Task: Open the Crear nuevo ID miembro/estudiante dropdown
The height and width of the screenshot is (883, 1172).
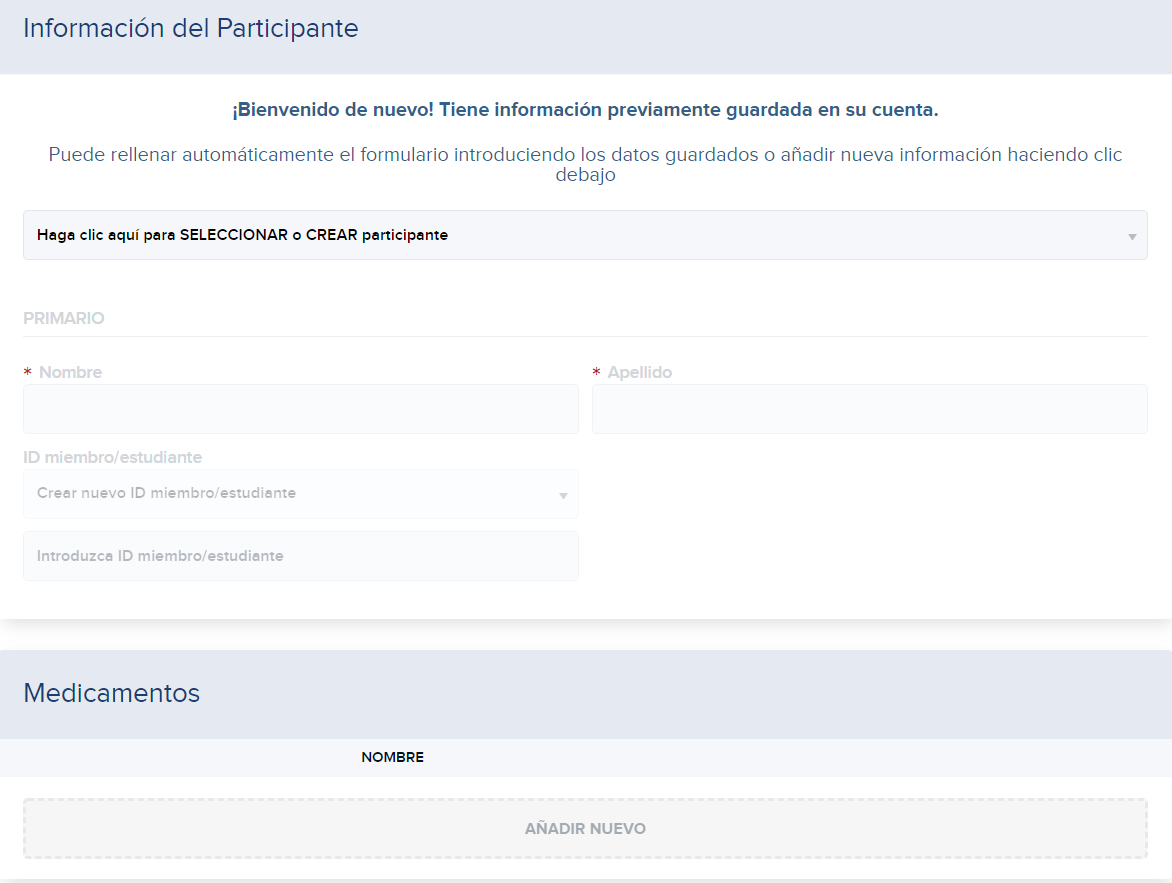Action: [x=300, y=493]
